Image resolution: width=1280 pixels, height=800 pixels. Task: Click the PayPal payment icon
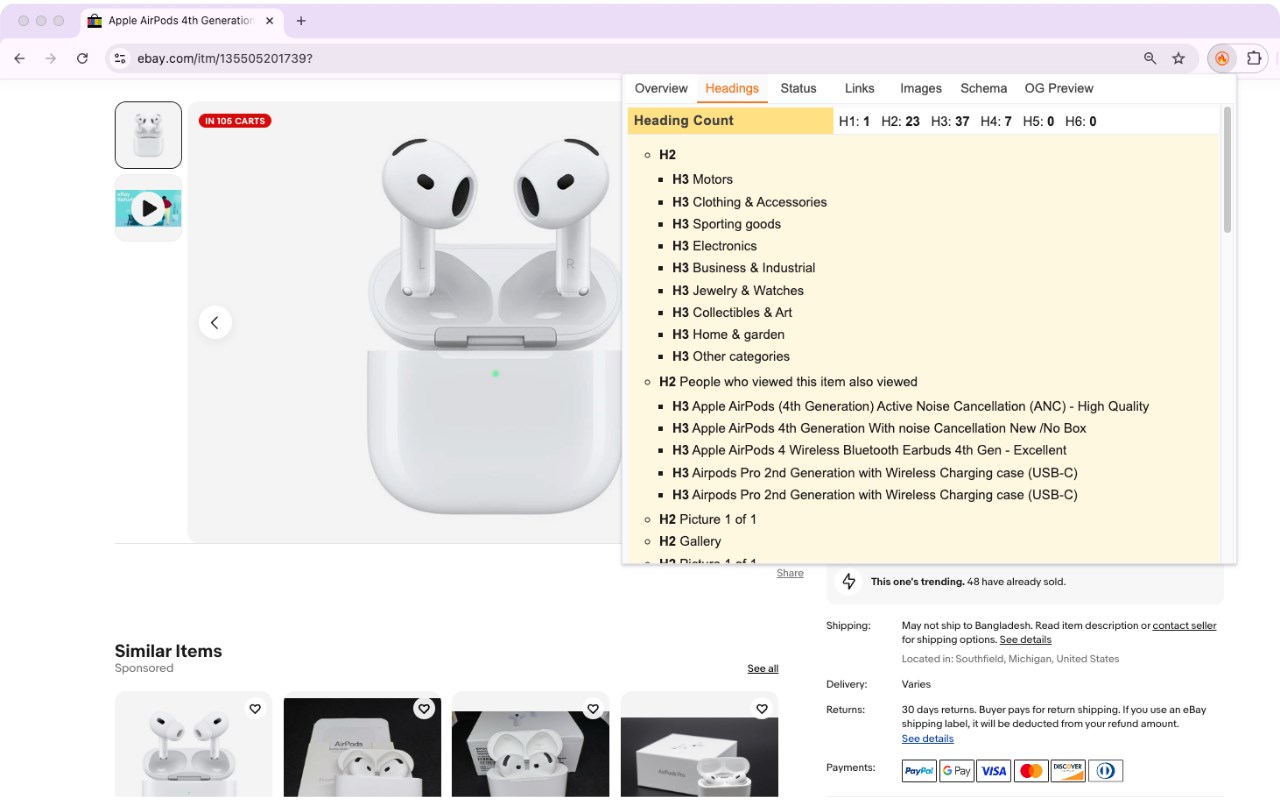pyautogui.click(x=919, y=771)
